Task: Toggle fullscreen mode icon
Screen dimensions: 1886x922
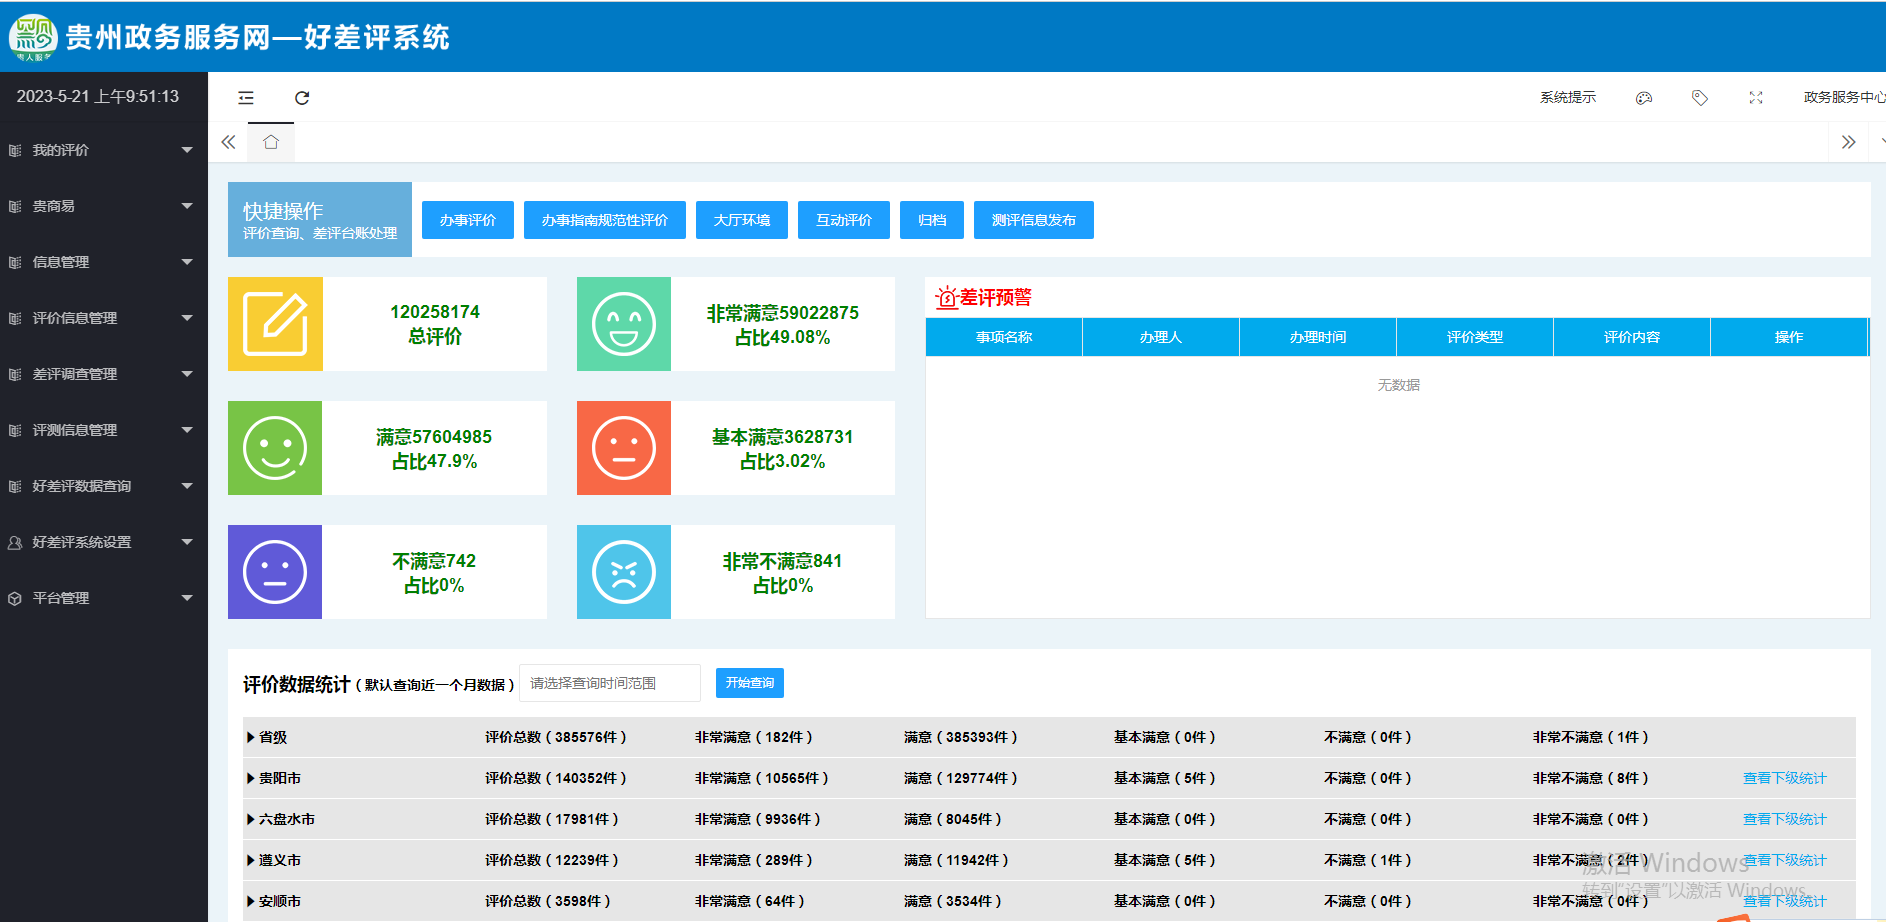Action: 1756,98
